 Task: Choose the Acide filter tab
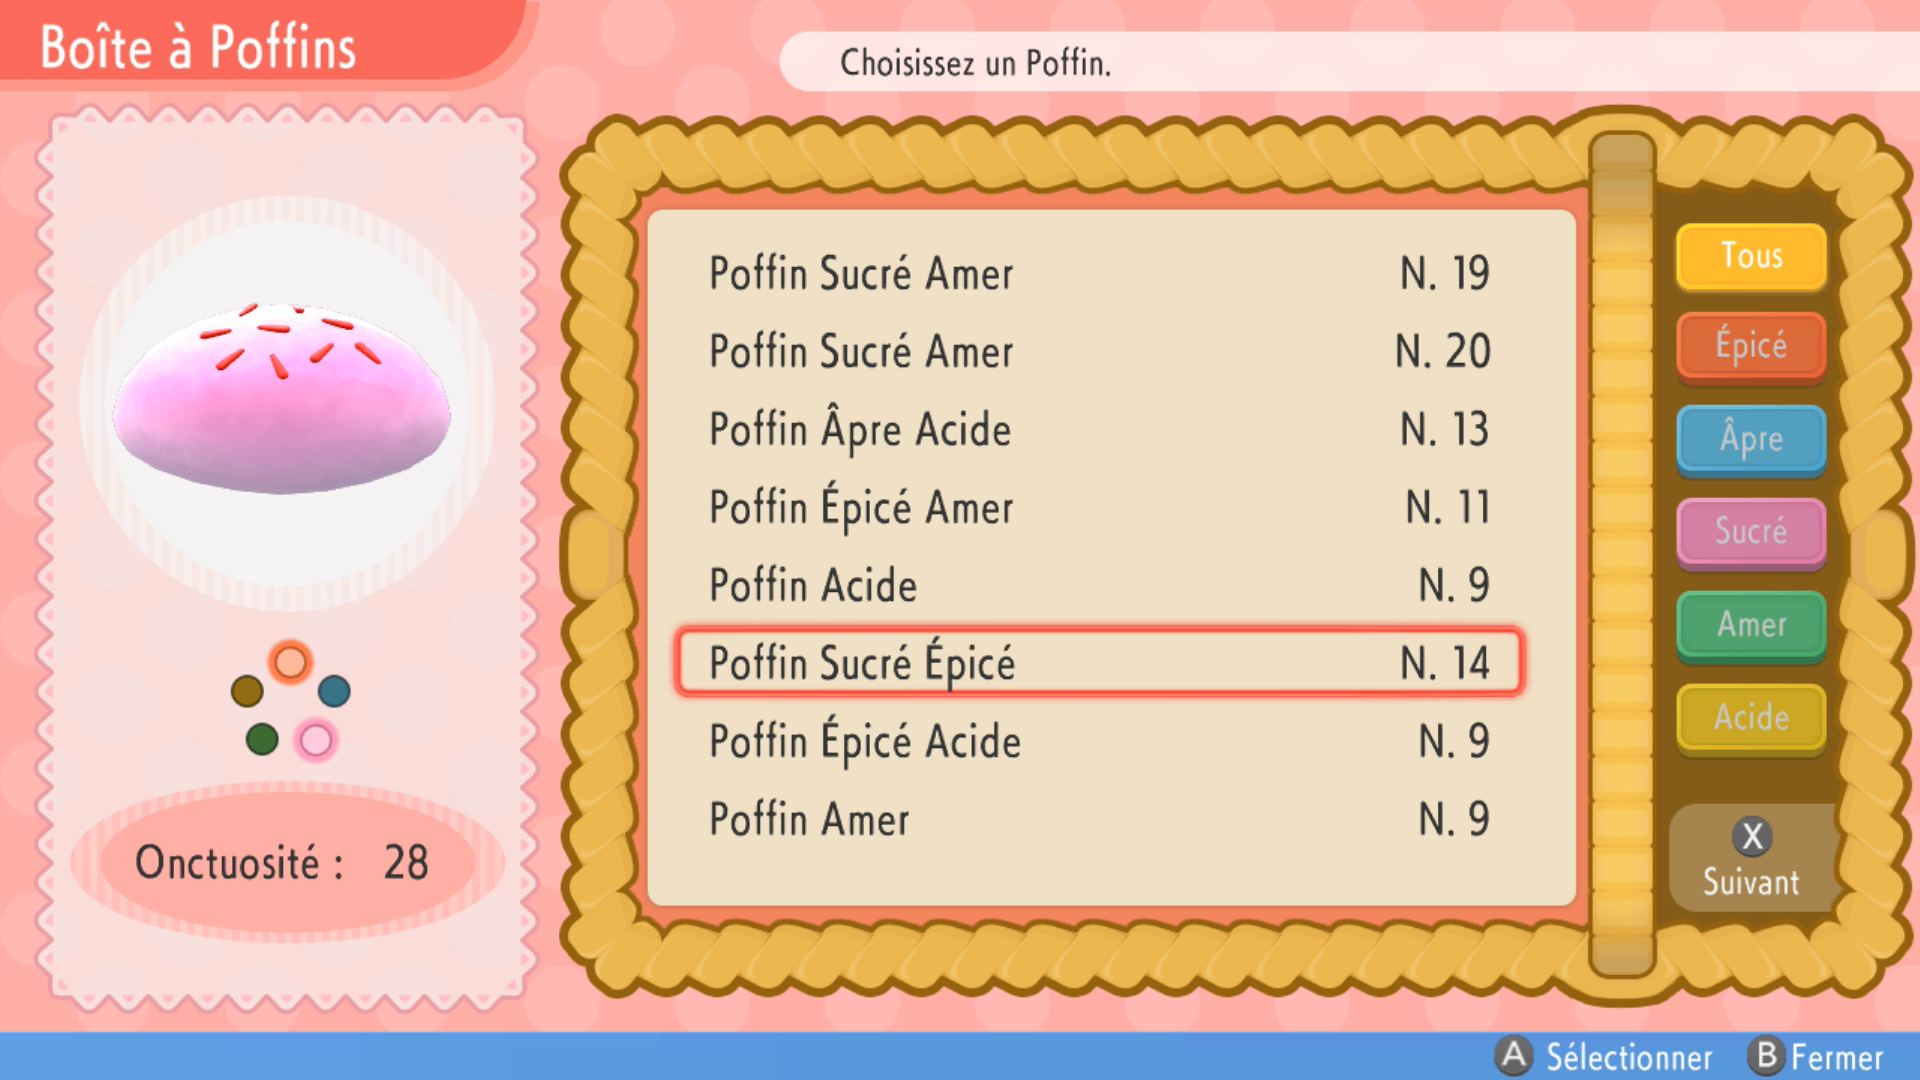pos(1751,717)
